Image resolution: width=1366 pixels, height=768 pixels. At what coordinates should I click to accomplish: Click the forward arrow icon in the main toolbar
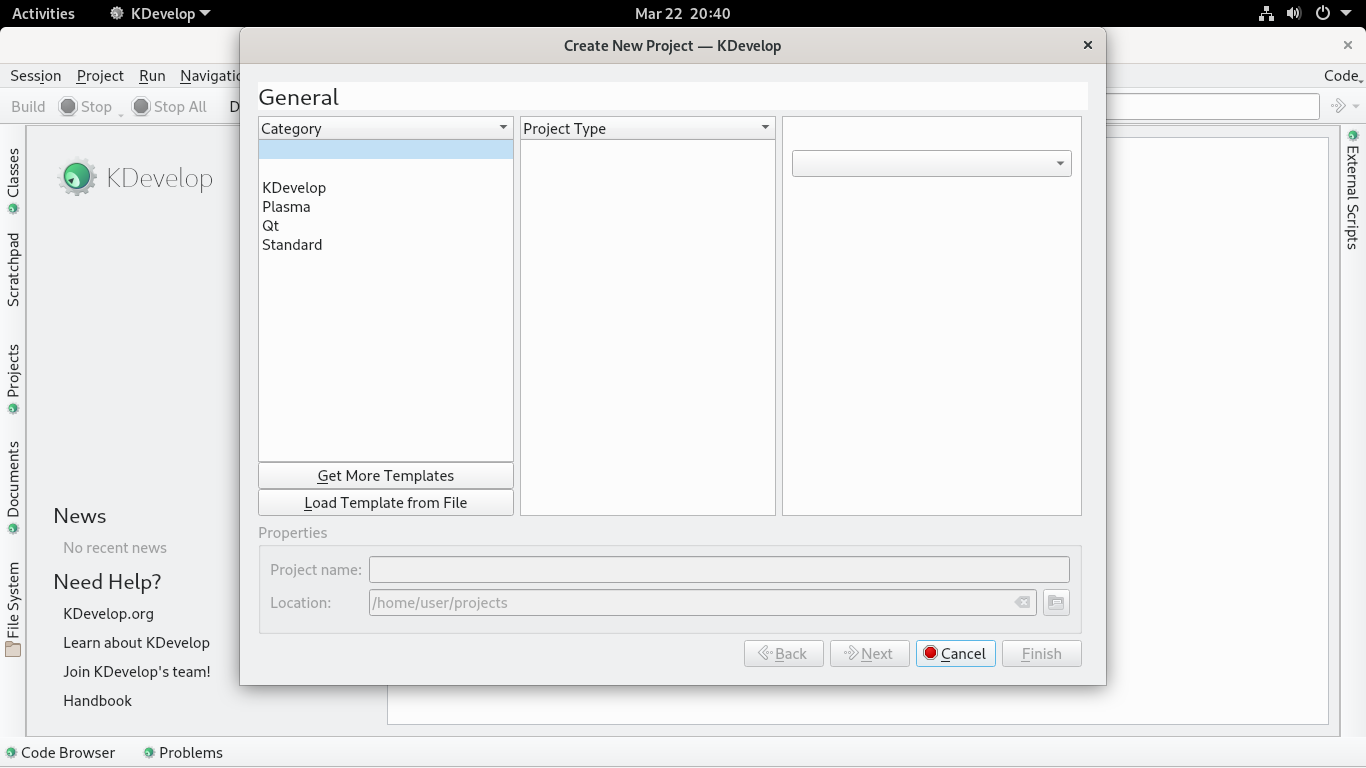[x=1338, y=106]
